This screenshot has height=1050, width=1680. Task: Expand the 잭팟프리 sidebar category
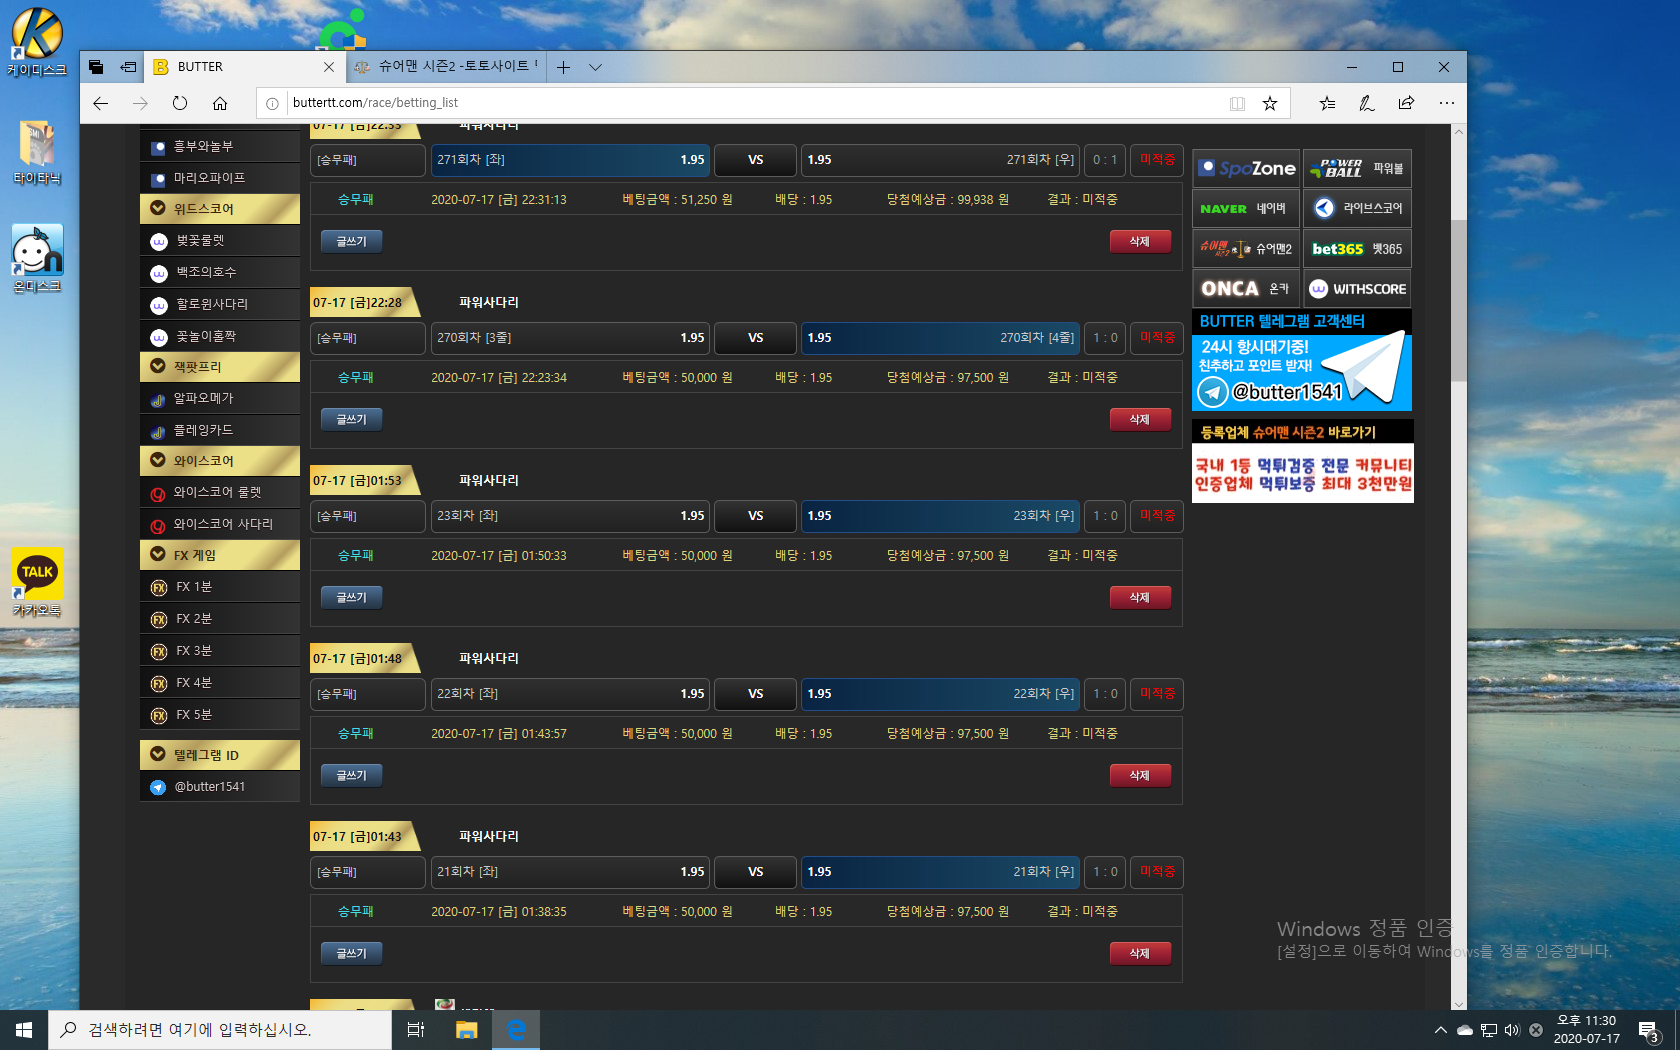point(220,367)
